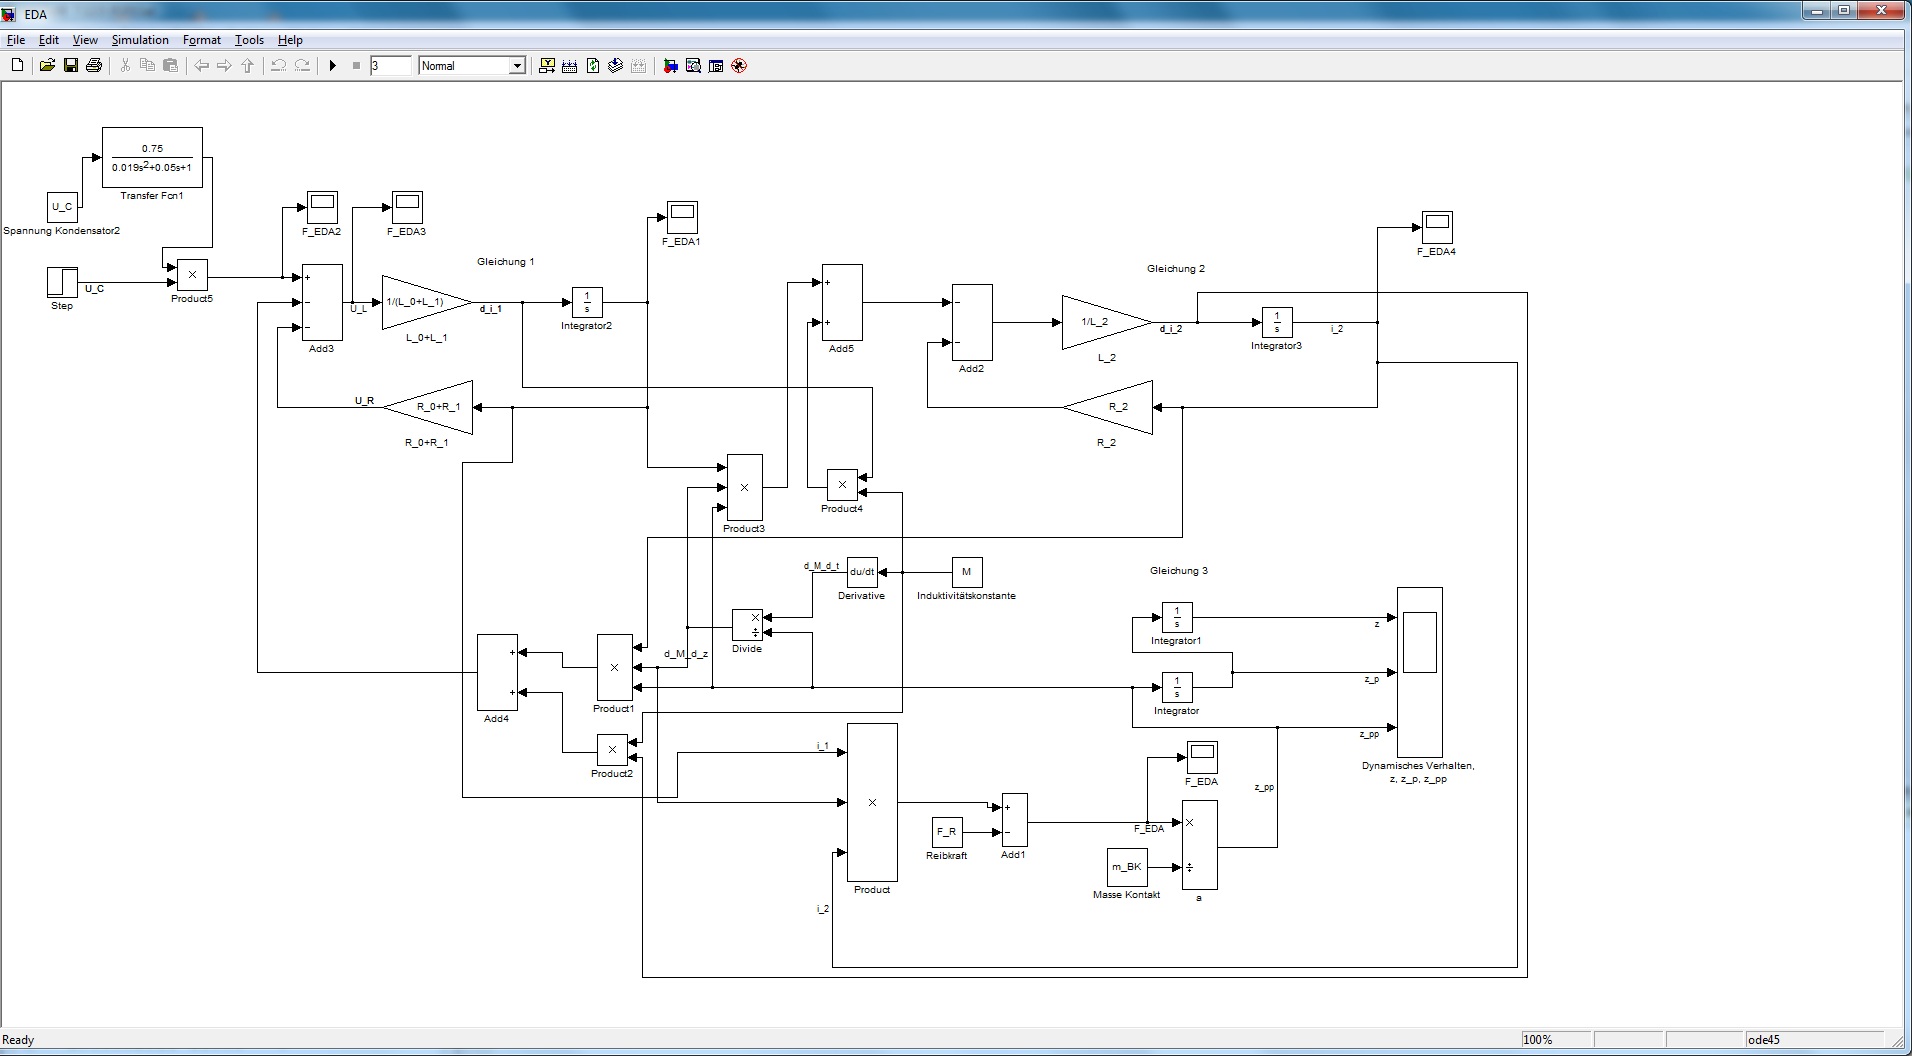The width and height of the screenshot is (1912, 1056).
Task: Click the Debug icon in the toolbar
Action: point(739,66)
